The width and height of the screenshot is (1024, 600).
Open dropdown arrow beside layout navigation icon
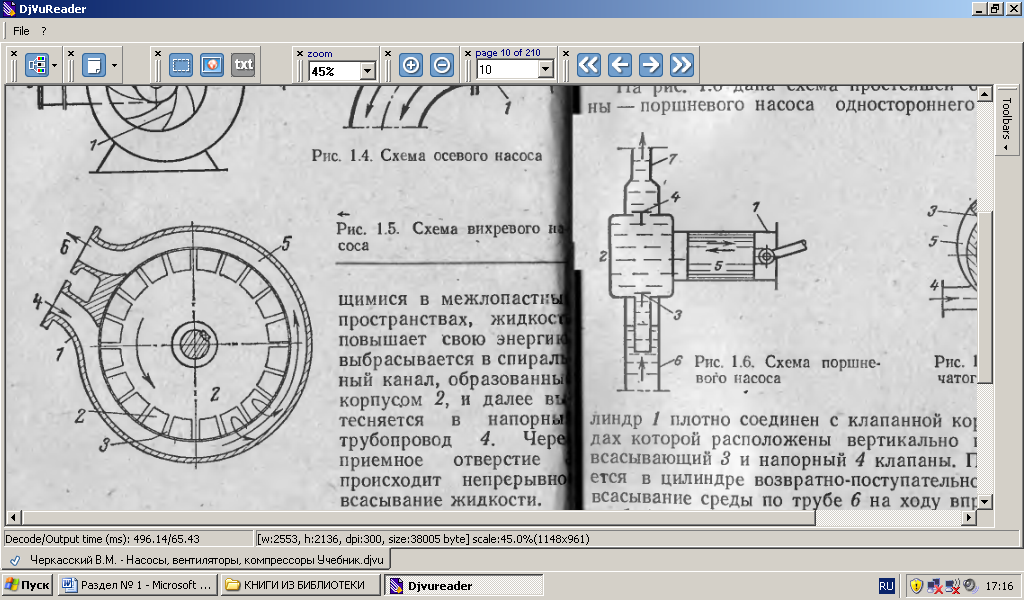click(54, 65)
